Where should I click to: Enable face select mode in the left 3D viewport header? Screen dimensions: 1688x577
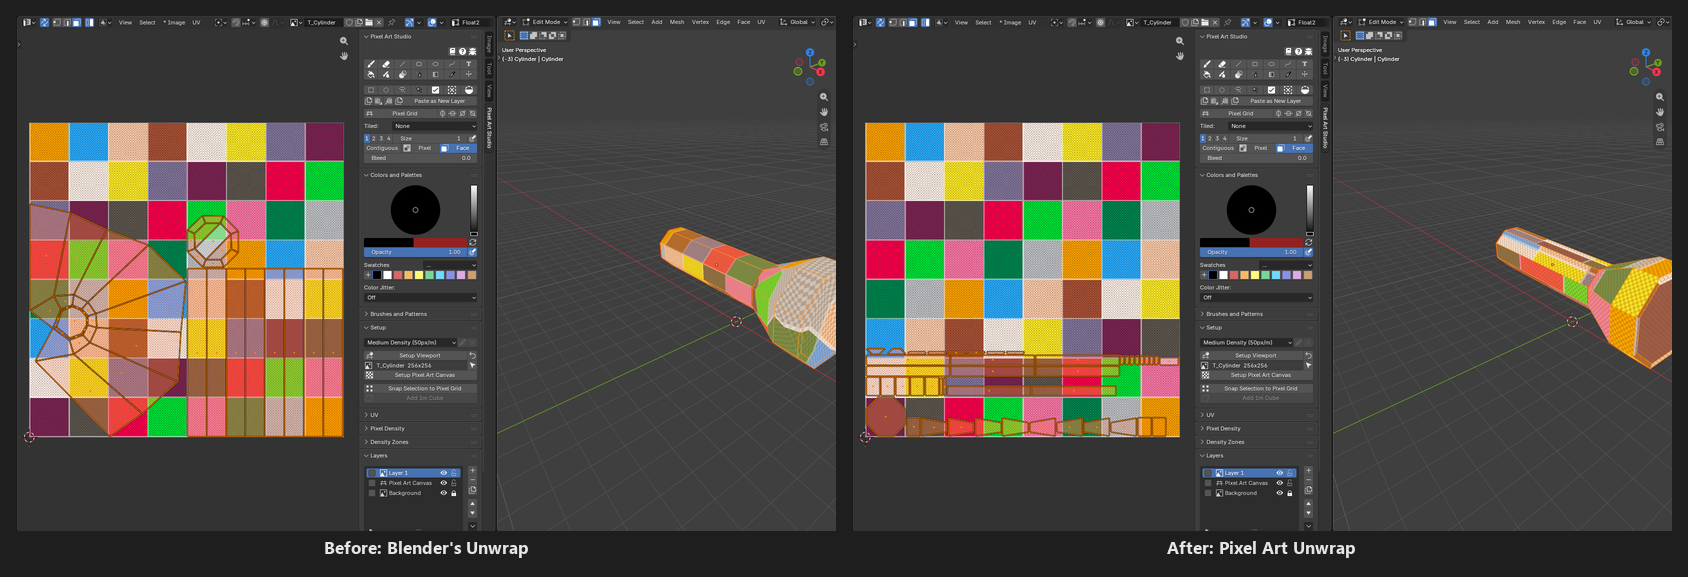(595, 22)
